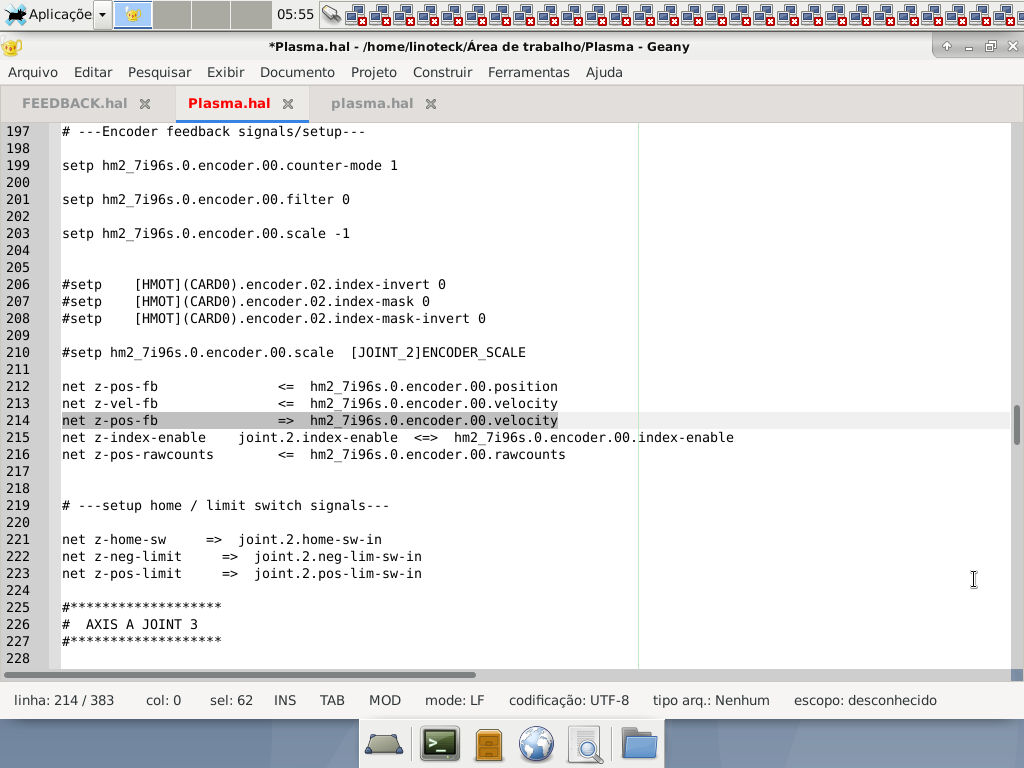Expand the dropdown arrow beside Aplicação

point(103,14)
